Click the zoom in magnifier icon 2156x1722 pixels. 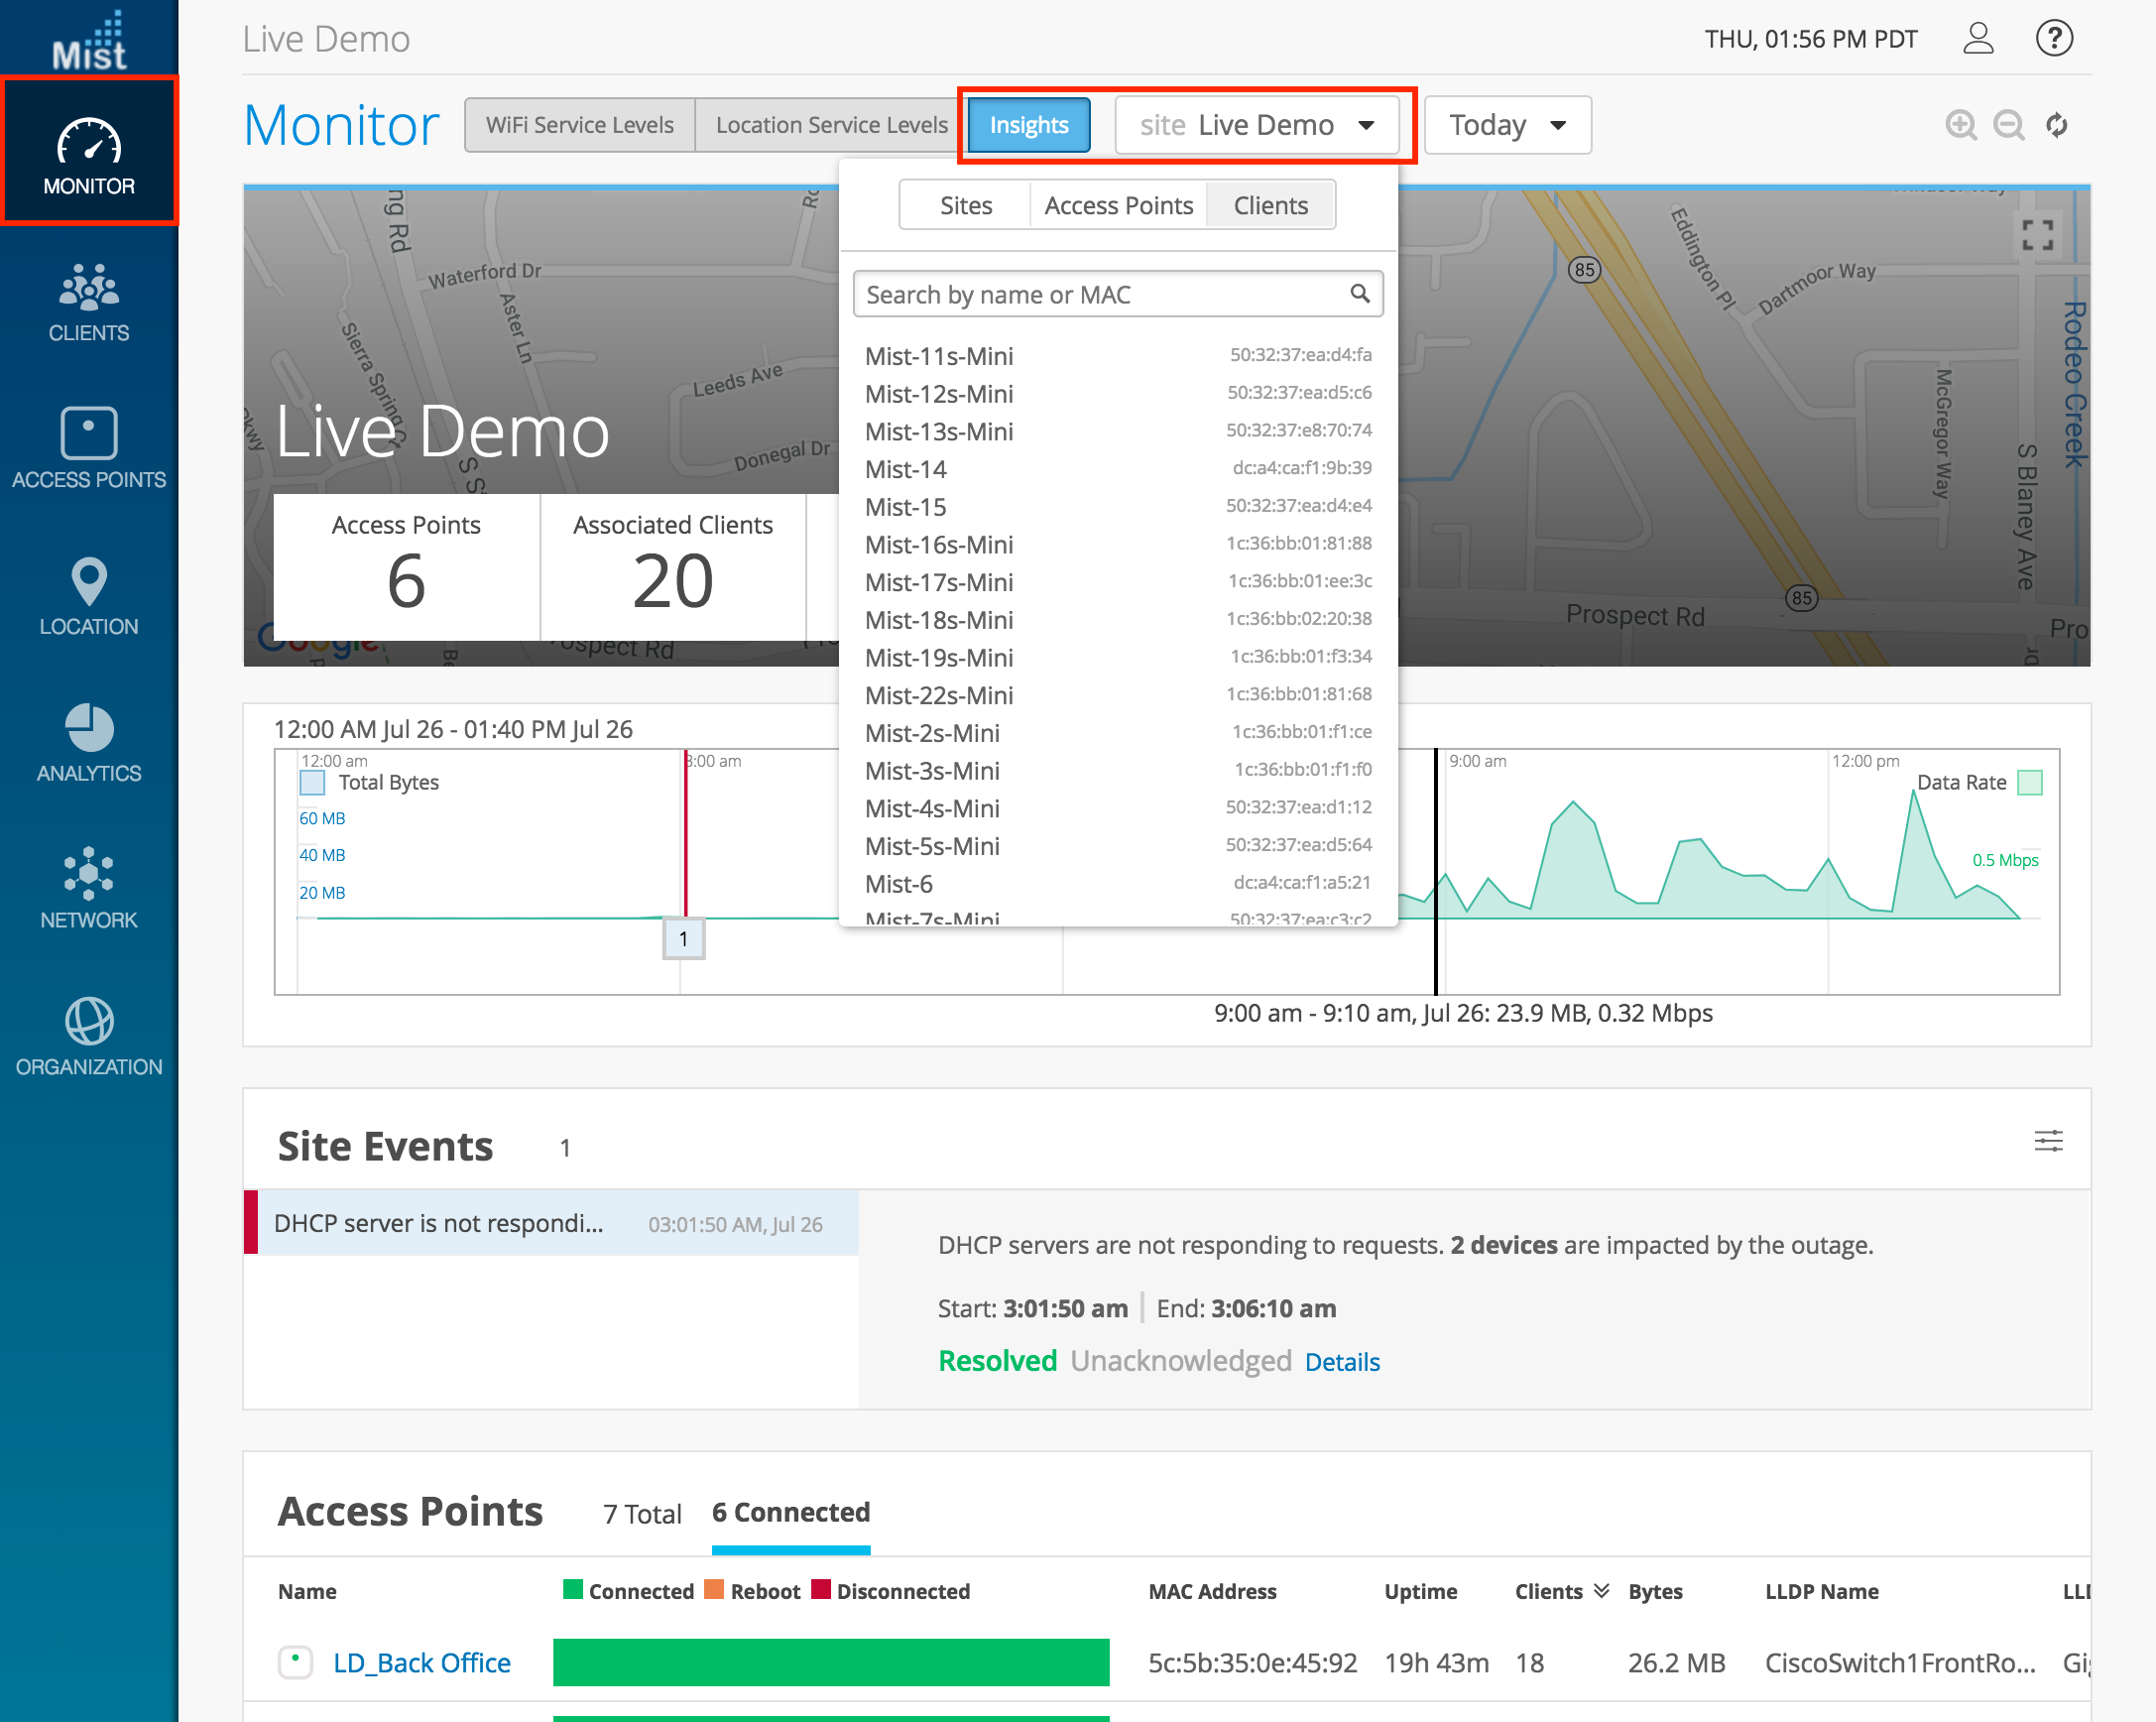coord(1960,125)
